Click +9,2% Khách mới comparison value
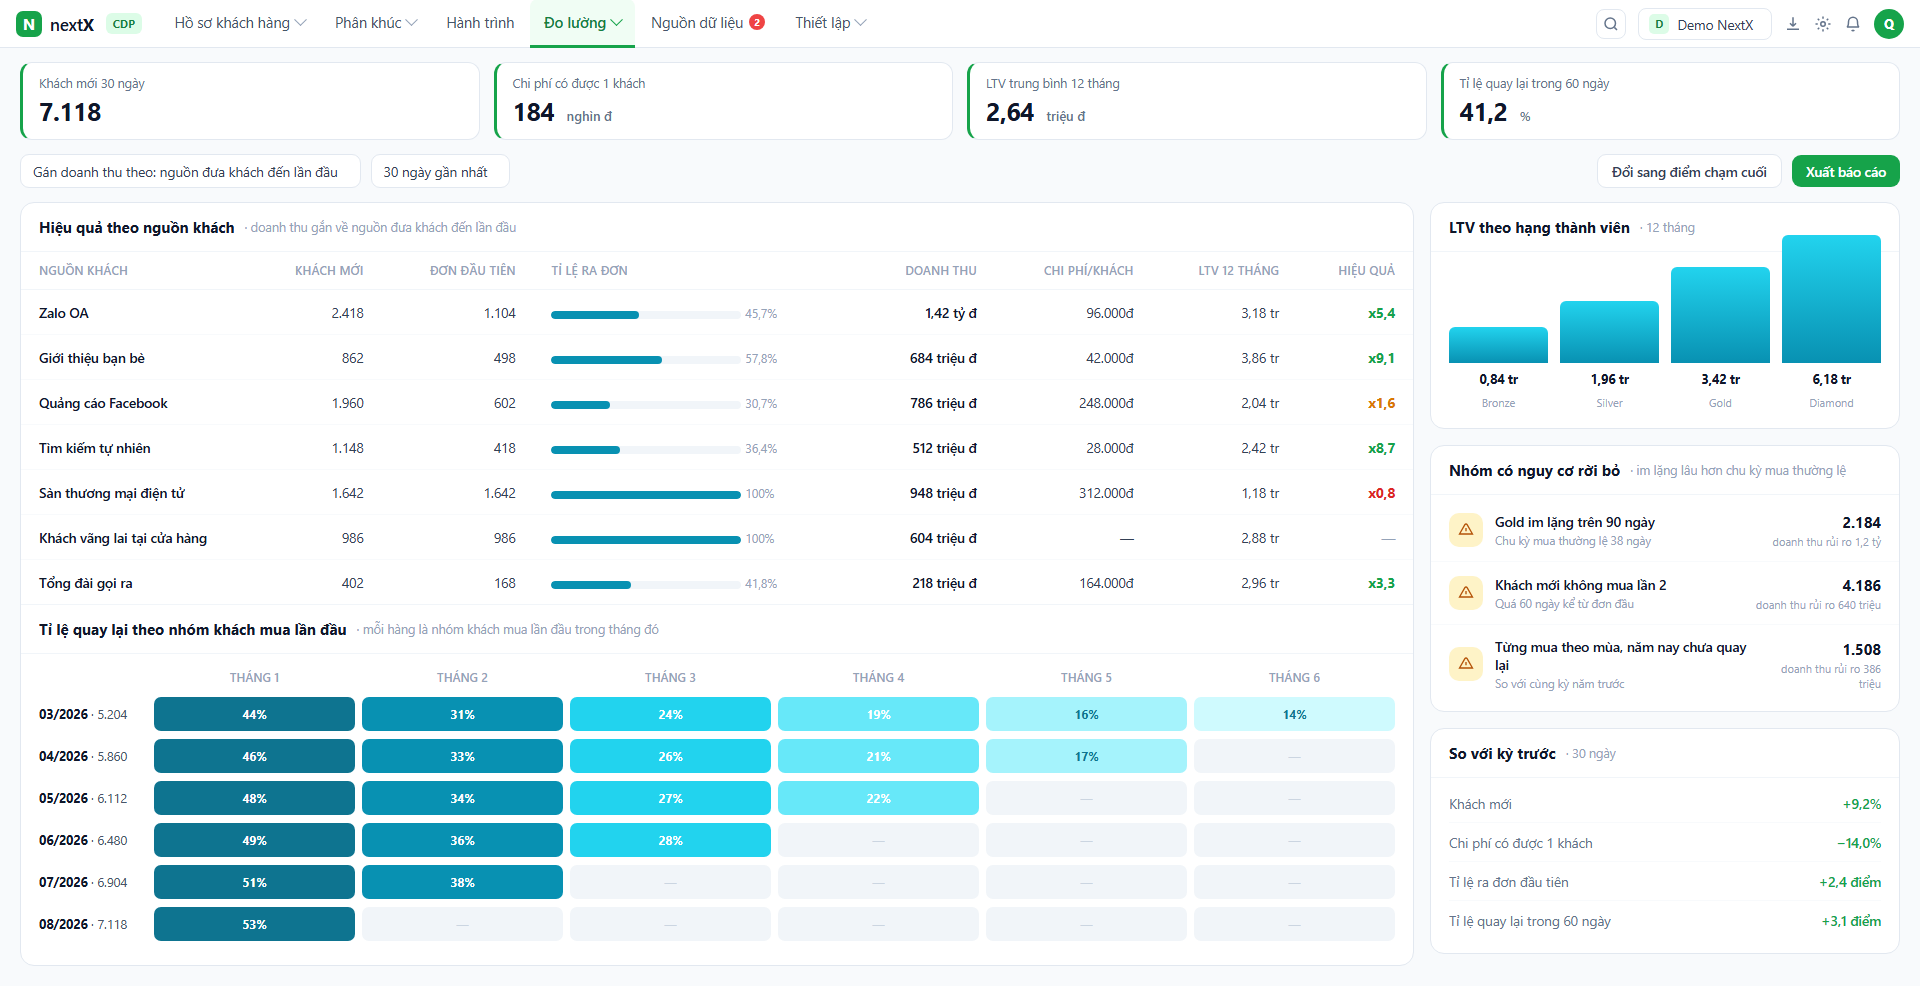This screenshot has width=1920, height=986. pyautogui.click(x=1861, y=804)
